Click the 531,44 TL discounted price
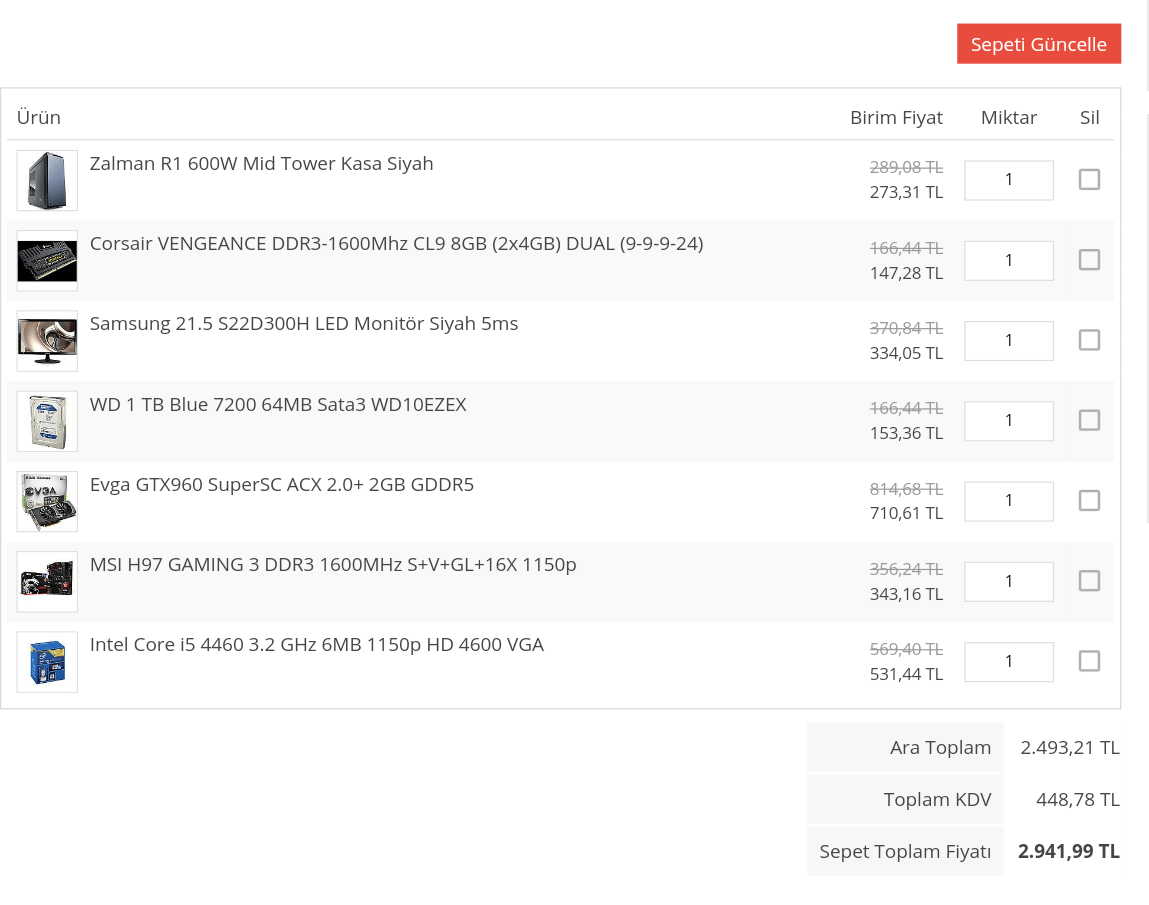The height and width of the screenshot is (905, 1149). pyautogui.click(x=906, y=673)
